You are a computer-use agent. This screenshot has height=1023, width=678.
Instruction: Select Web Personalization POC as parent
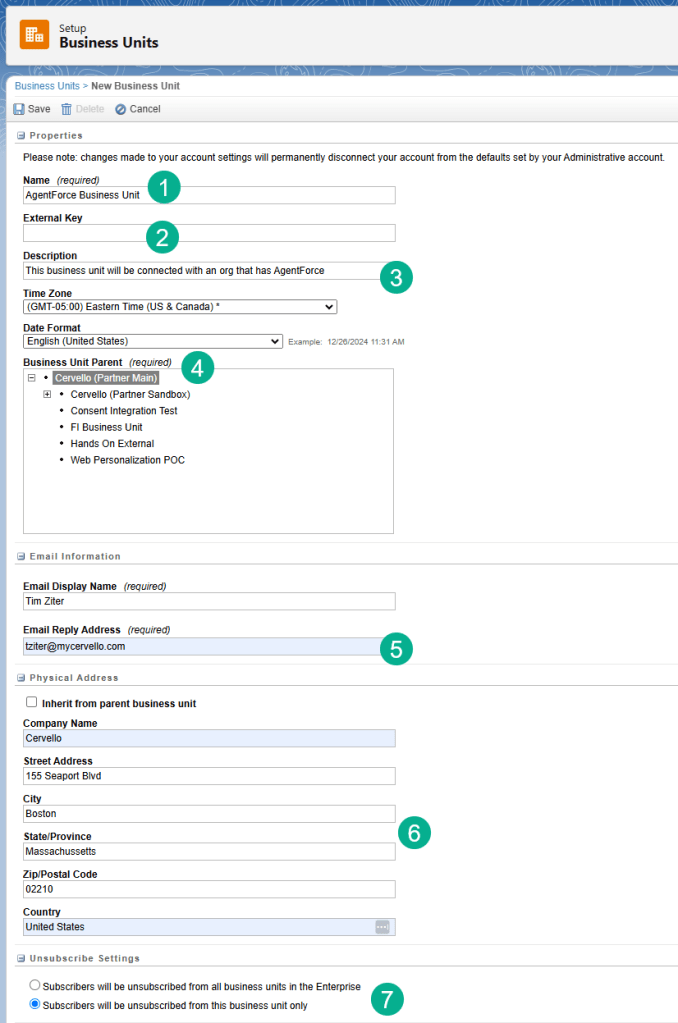coord(127,460)
